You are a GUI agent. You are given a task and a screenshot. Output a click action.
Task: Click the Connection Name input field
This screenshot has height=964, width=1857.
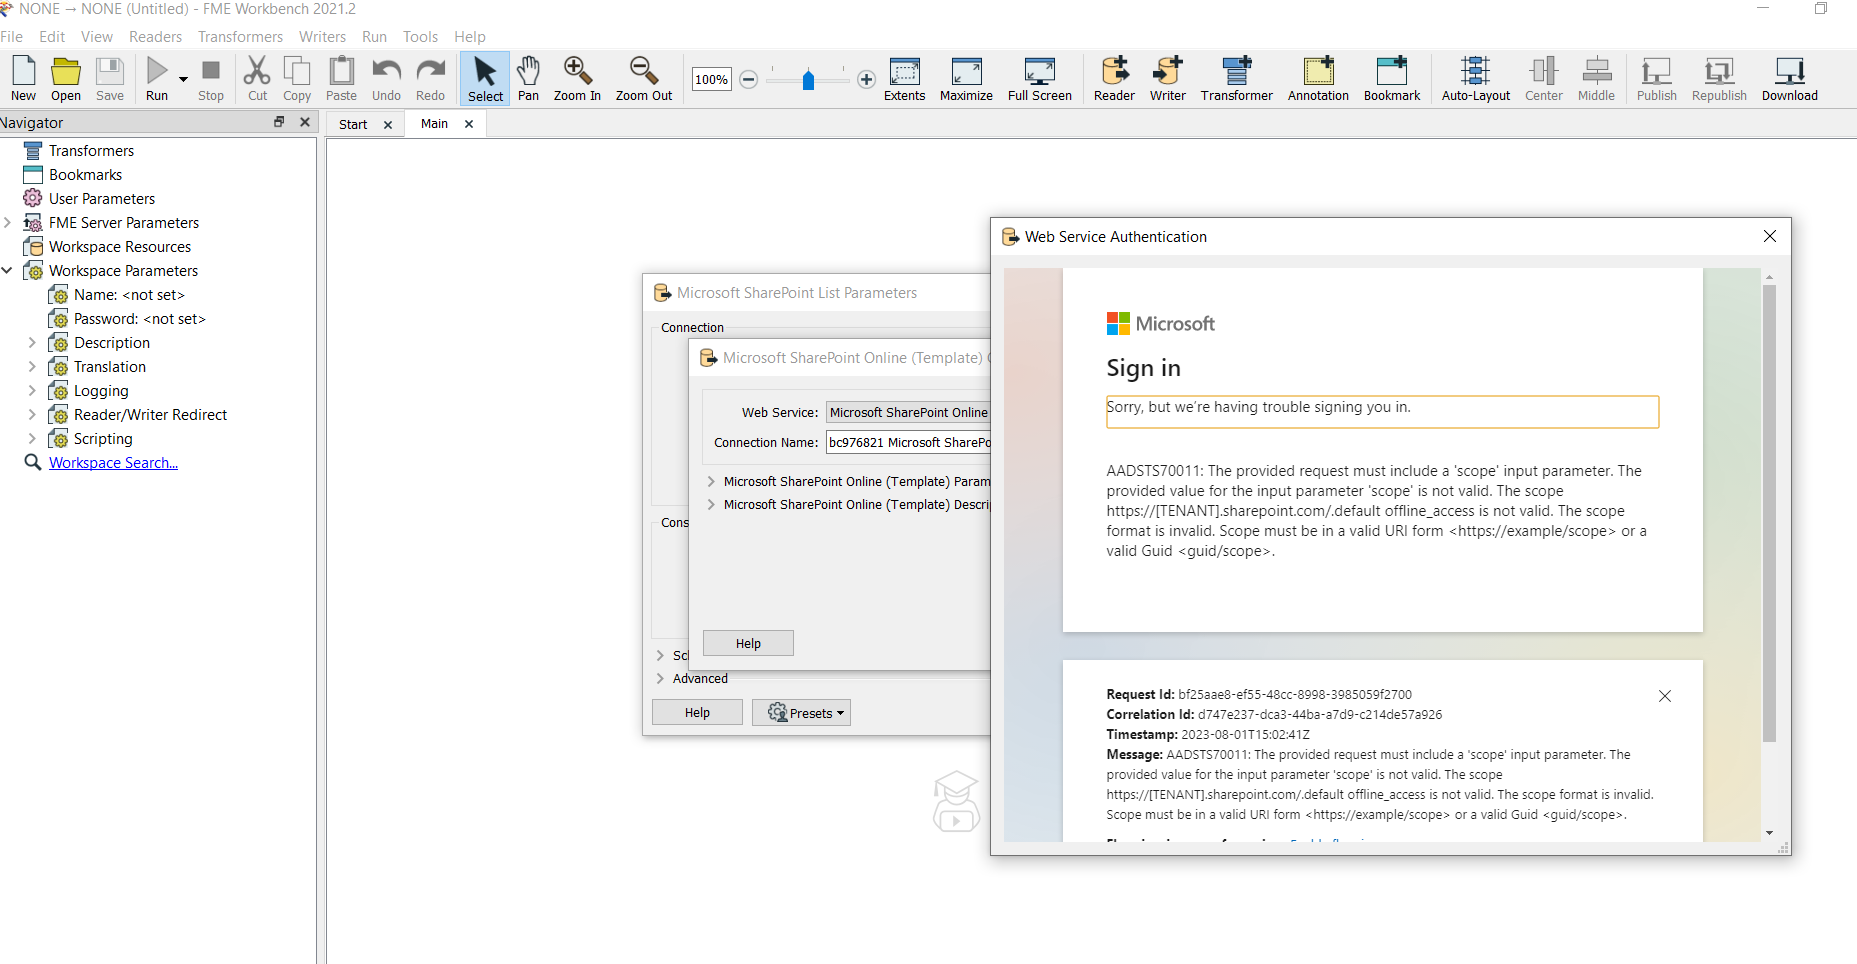click(908, 443)
